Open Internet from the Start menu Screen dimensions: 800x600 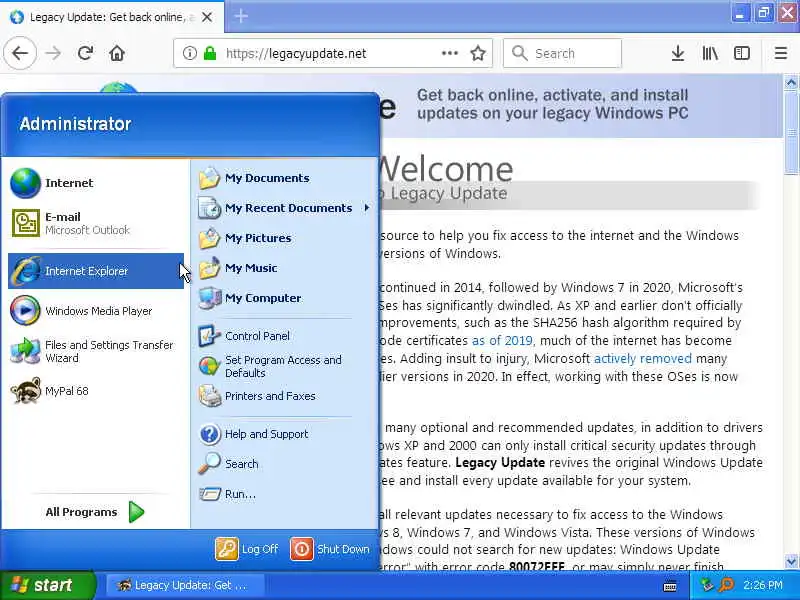pos(95,183)
